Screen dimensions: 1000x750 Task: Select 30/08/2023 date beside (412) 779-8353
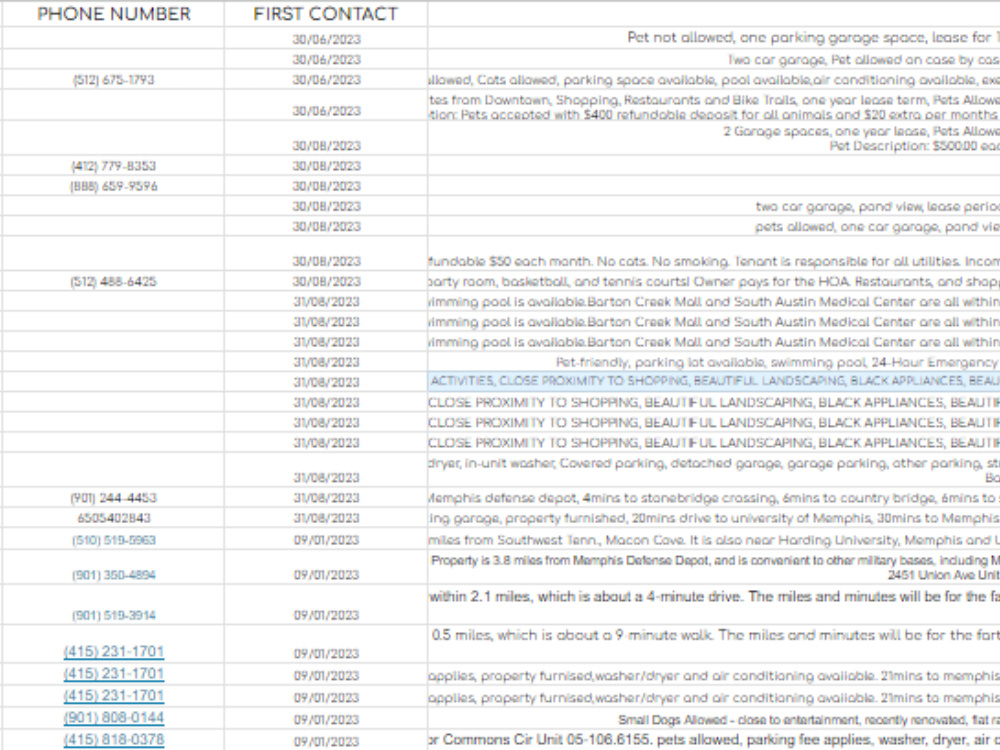(327, 166)
